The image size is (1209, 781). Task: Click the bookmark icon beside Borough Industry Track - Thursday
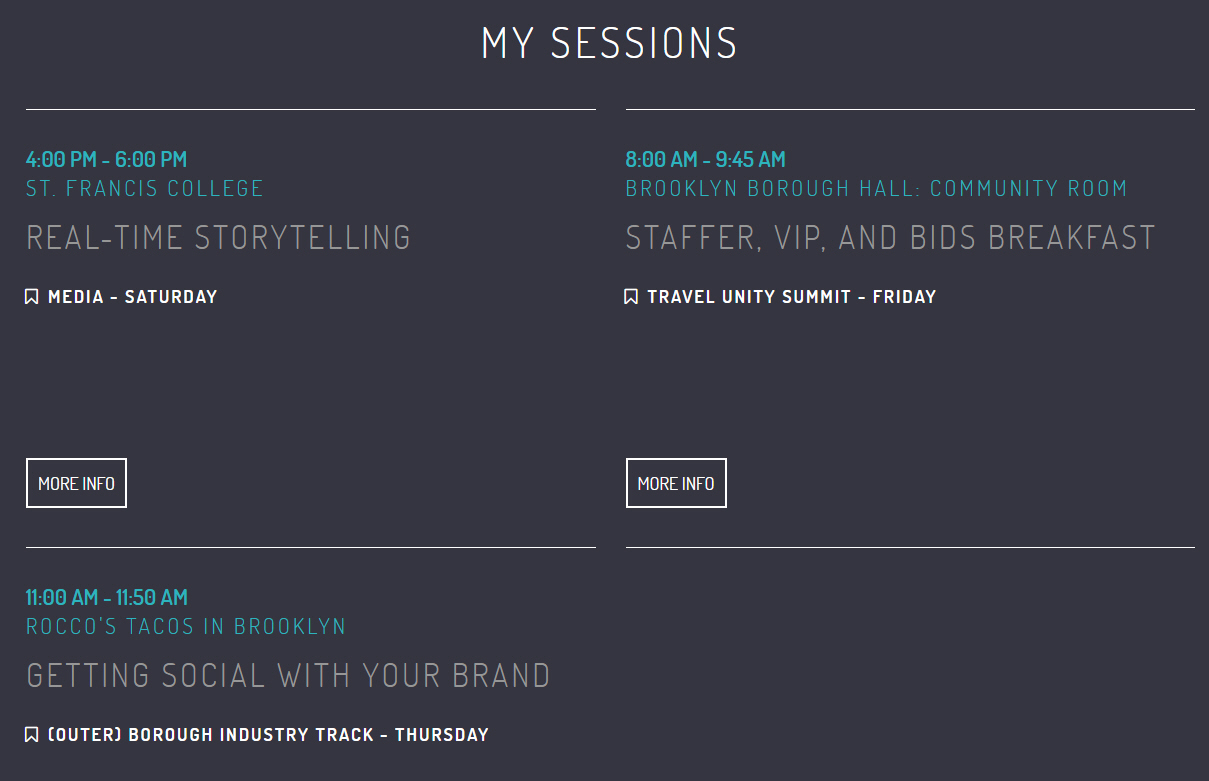point(32,735)
